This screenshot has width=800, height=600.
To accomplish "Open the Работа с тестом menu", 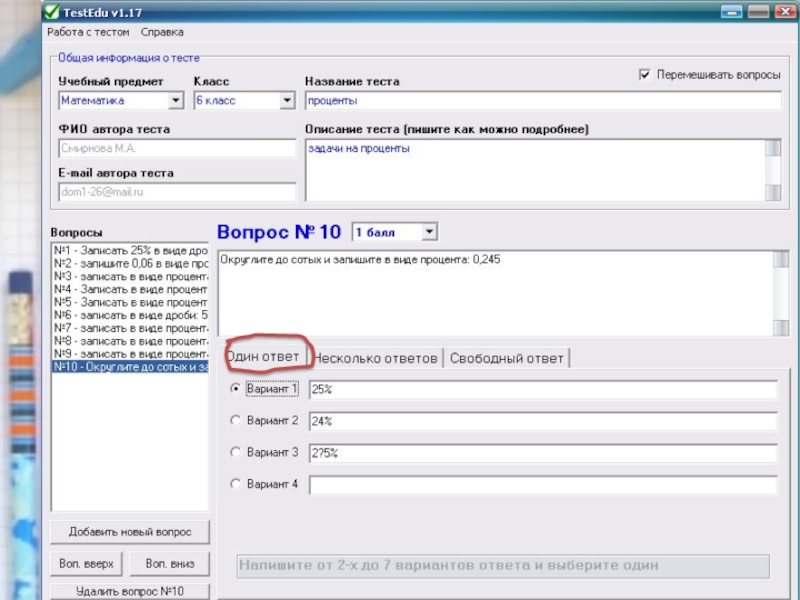I will coord(88,32).
